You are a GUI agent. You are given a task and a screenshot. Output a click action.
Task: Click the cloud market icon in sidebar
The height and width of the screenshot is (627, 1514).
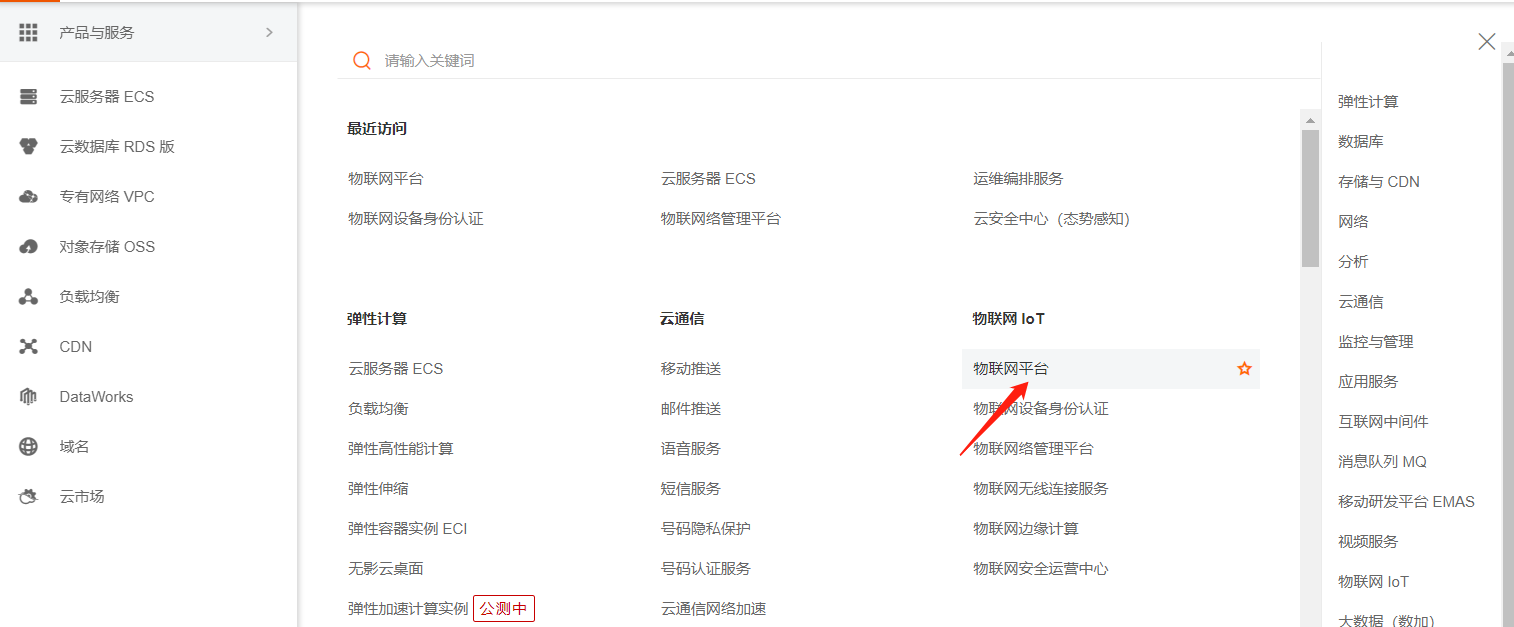tap(28, 497)
